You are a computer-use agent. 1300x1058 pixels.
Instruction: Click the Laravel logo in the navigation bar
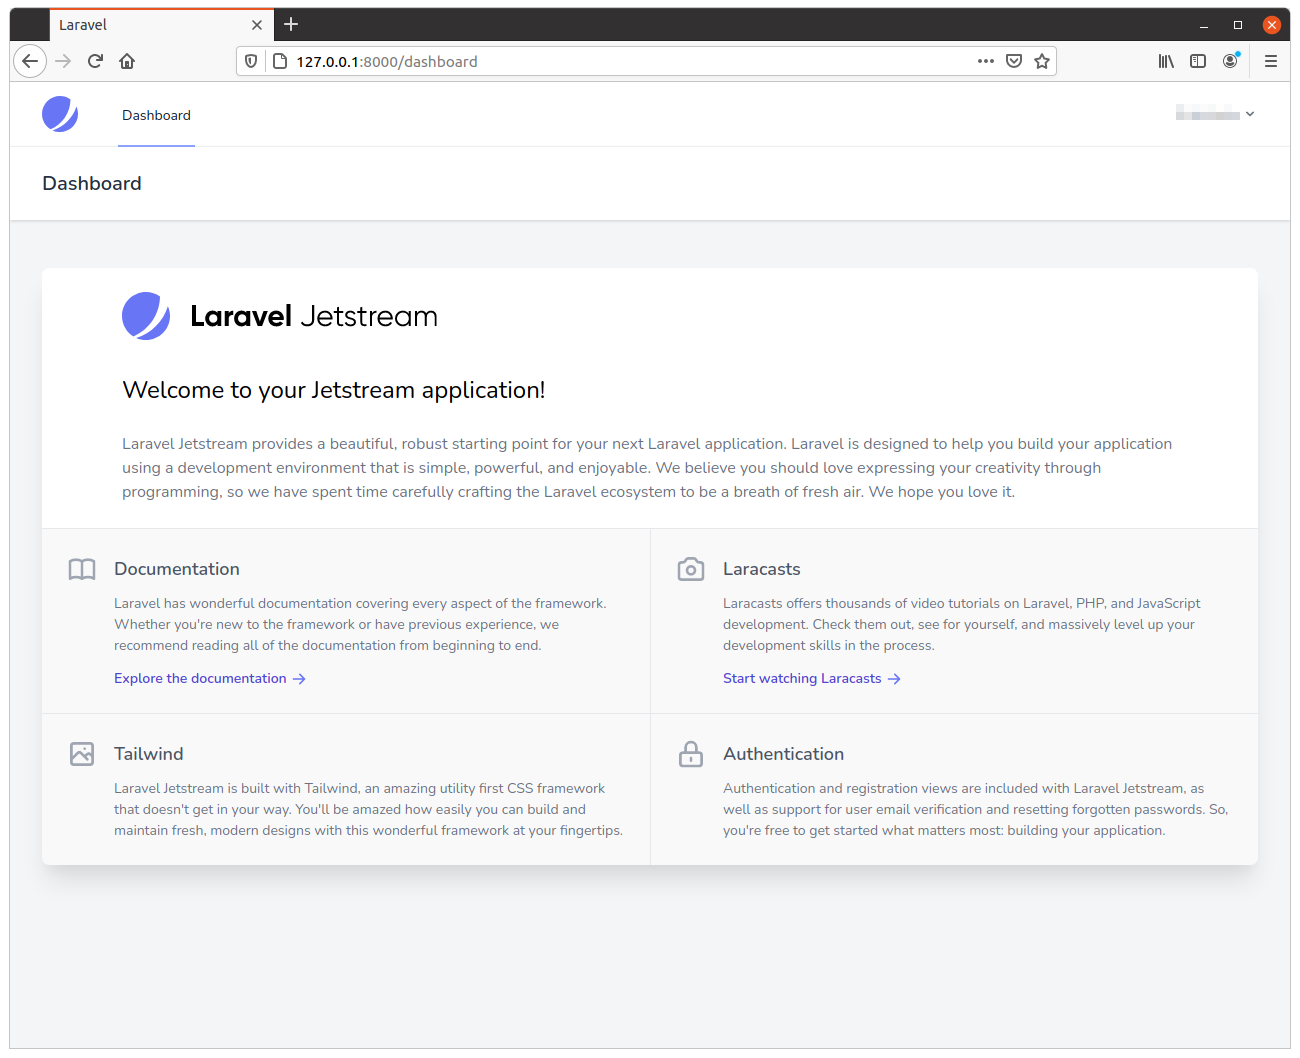(x=60, y=114)
